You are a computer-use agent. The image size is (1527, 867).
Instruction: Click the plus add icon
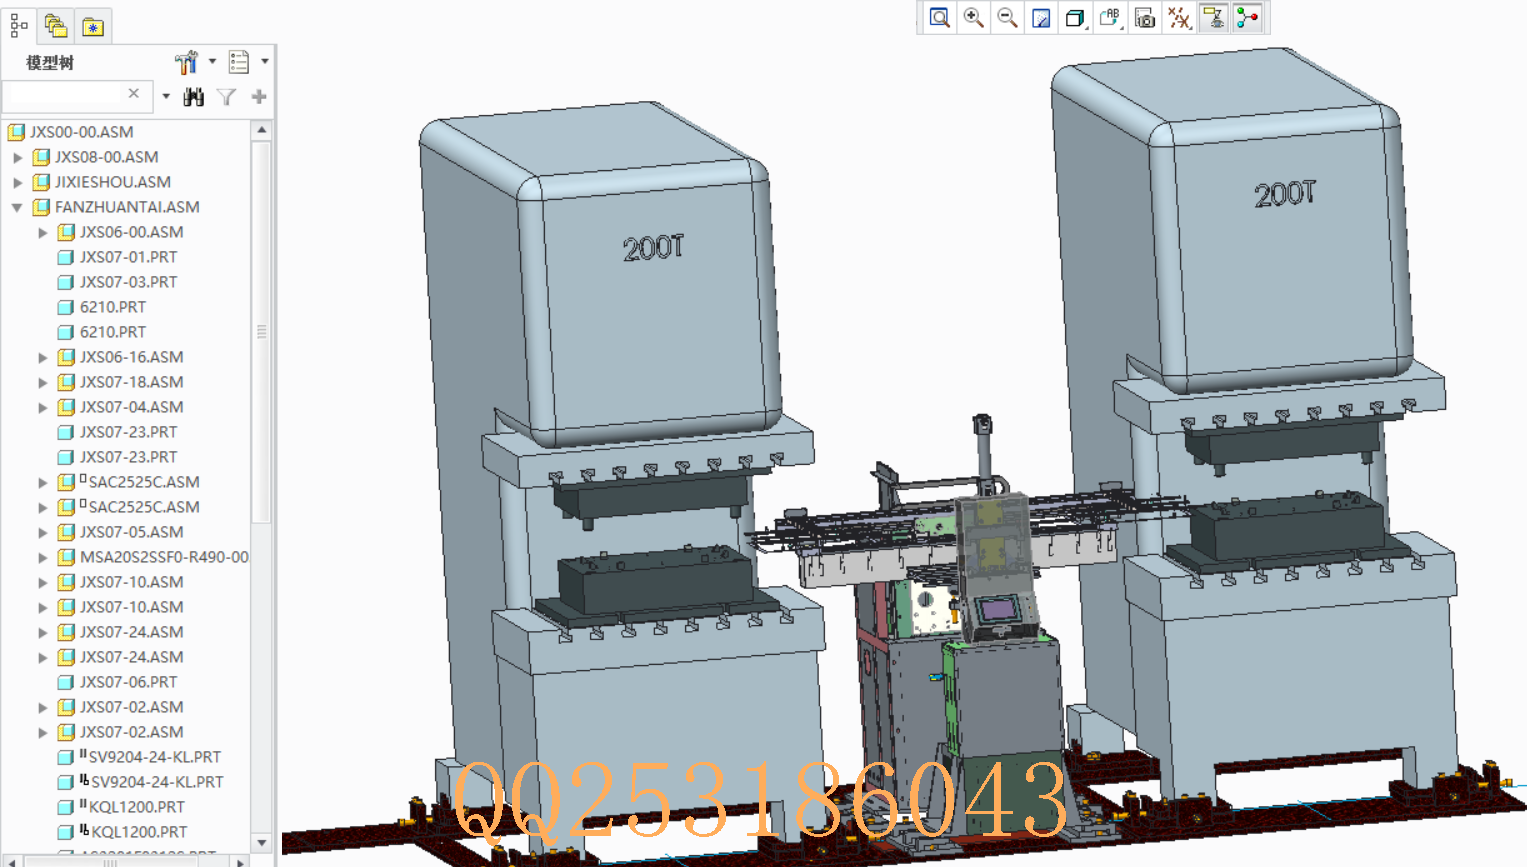[x=259, y=96]
